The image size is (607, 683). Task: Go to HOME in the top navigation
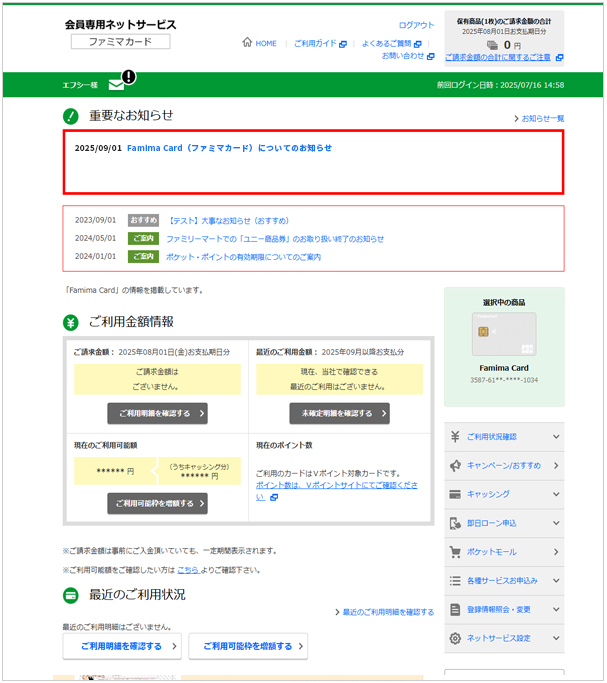[266, 44]
